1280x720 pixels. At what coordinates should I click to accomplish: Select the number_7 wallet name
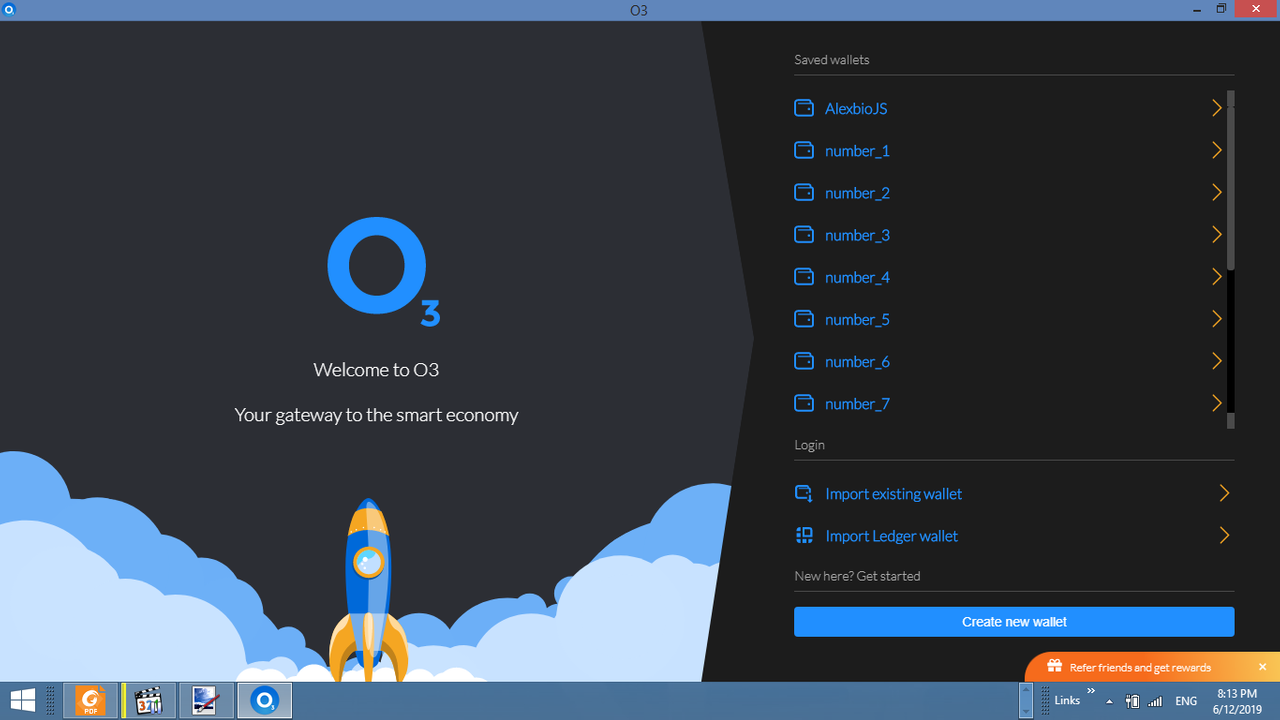857,404
